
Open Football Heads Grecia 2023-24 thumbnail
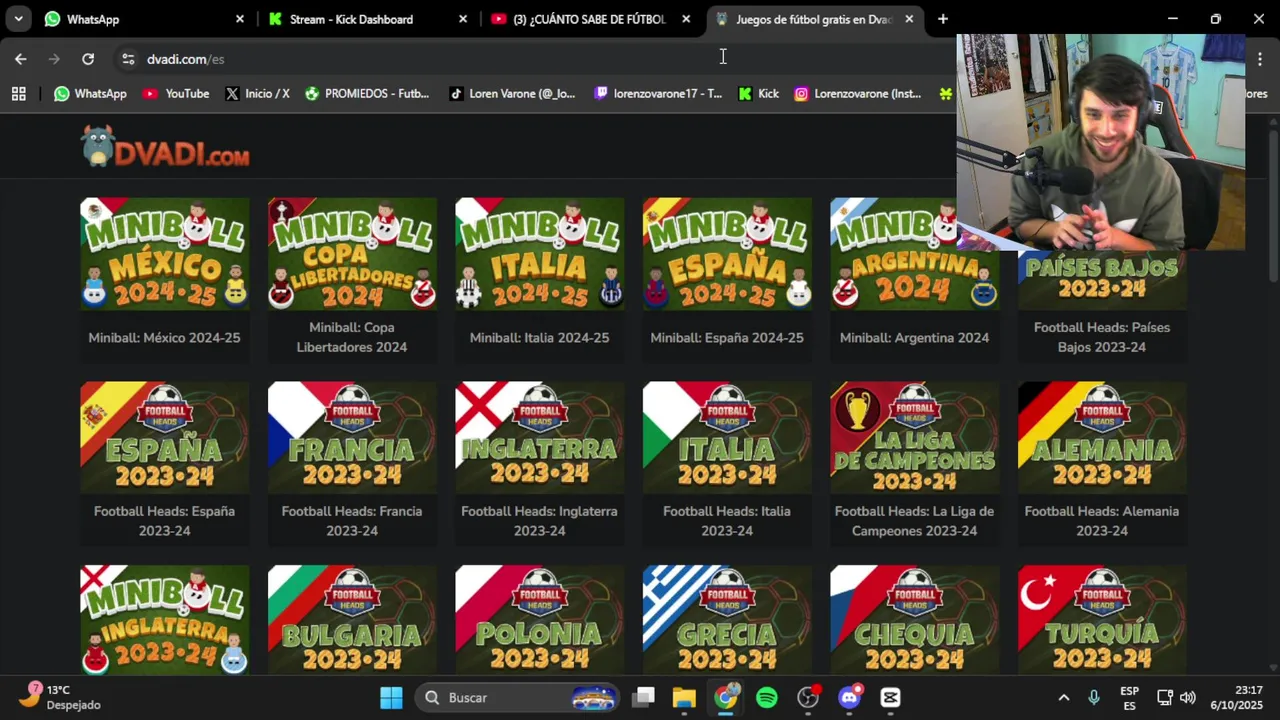(x=727, y=620)
